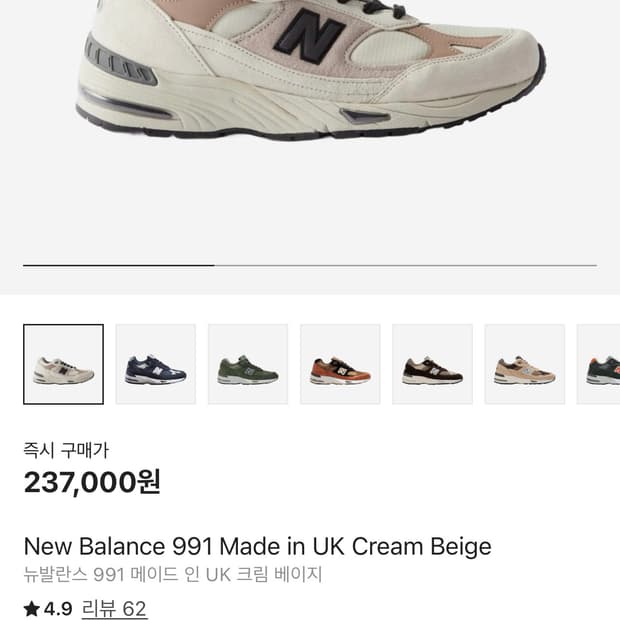620x620 pixels.
Task: Select the cream beige sneaker thumbnail
Action: [63, 364]
